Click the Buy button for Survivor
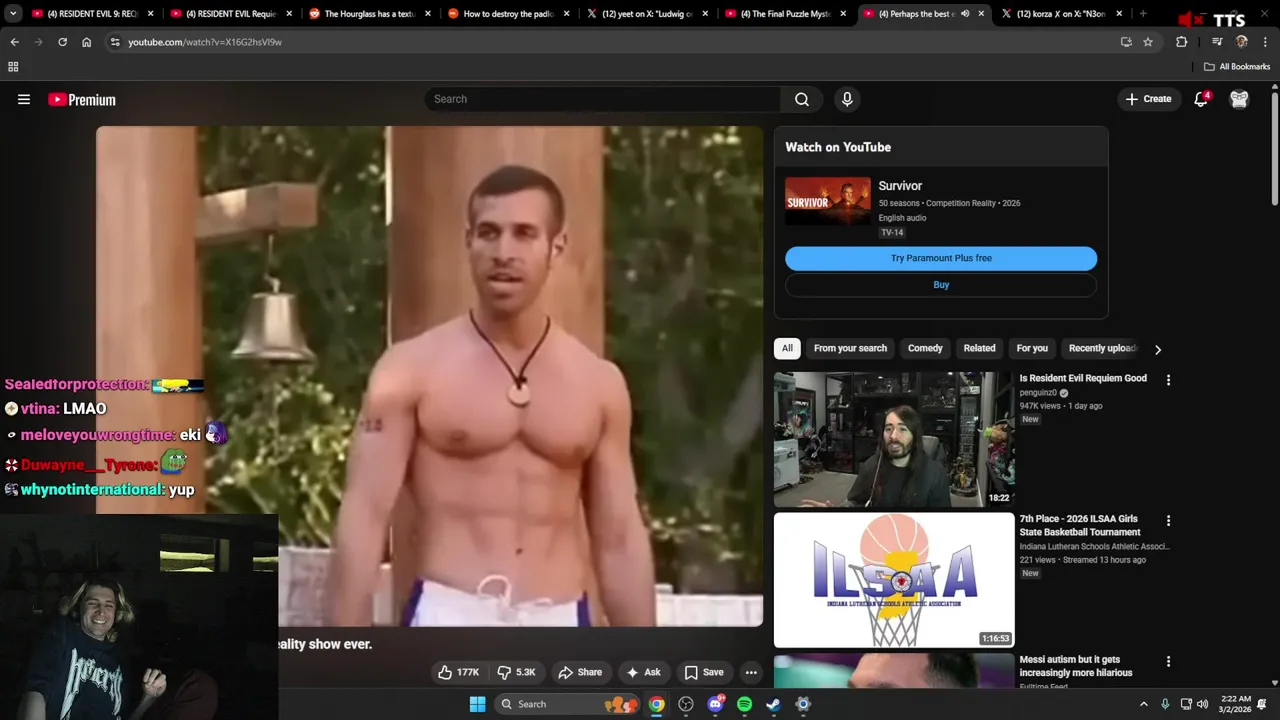Screen dimensions: 1280x720 pyautogui.click(x=941, y=285)
